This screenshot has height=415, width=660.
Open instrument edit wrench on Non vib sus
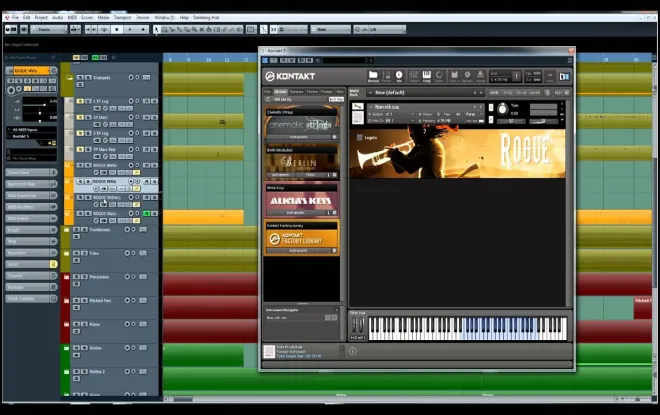coord(357,106)
